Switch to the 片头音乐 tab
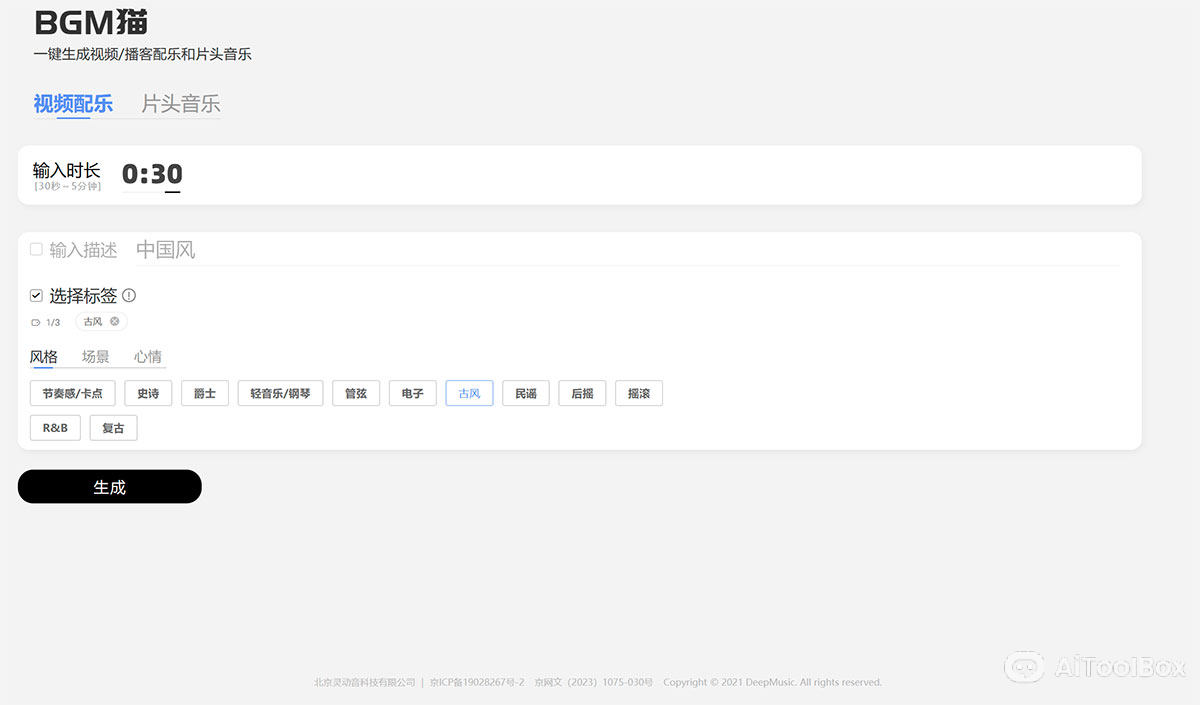Viewport: 1200px width, 705px height. tap(180, 104)
